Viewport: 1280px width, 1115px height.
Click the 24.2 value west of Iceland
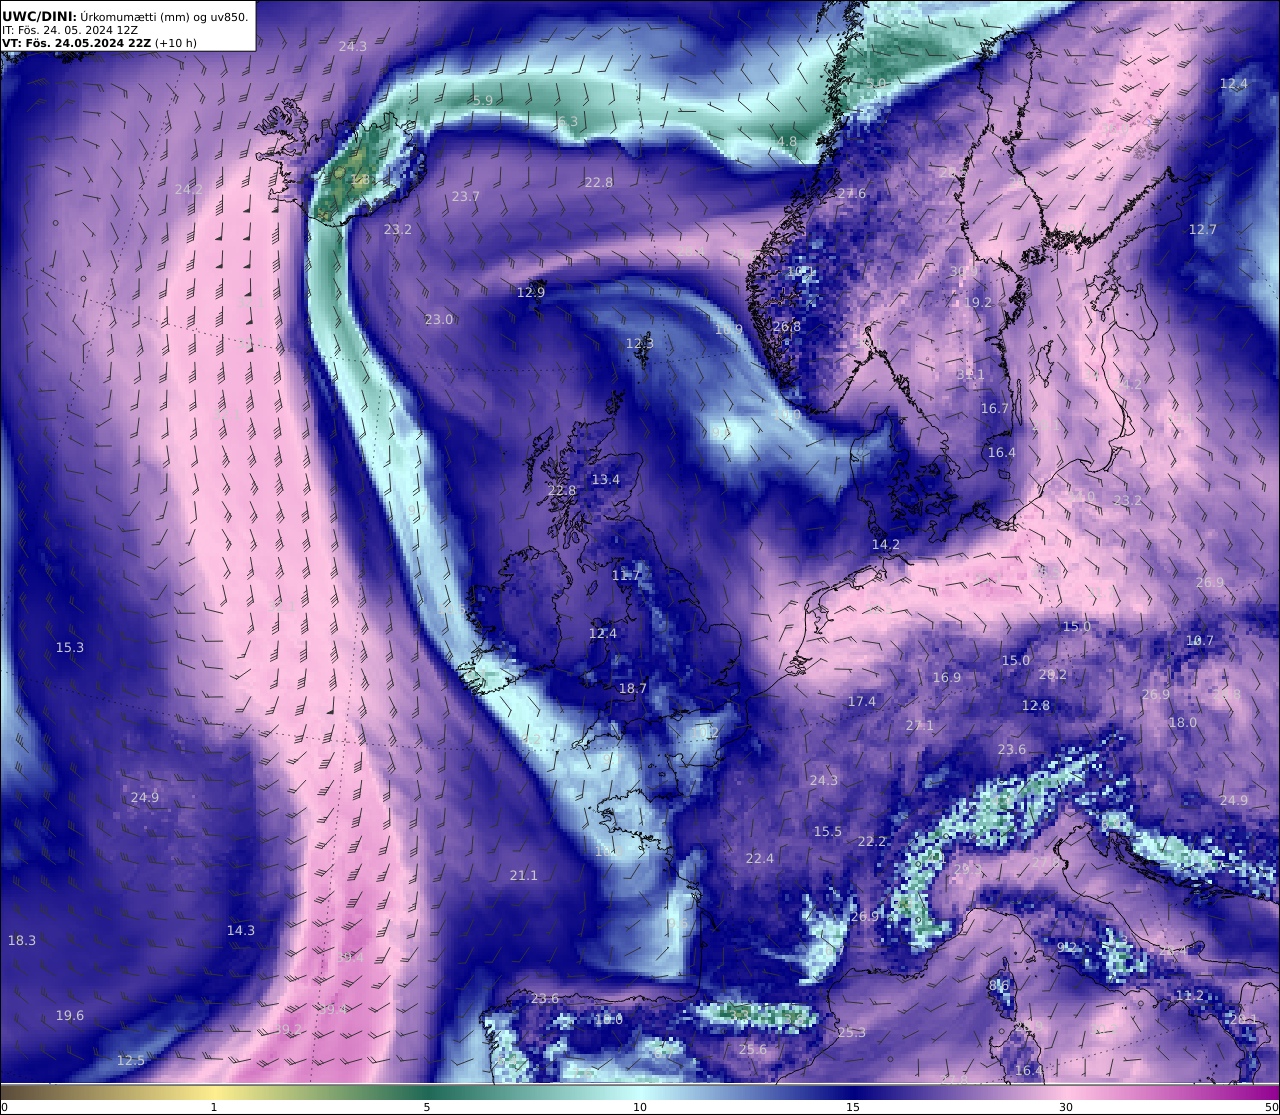pos(189,189)
